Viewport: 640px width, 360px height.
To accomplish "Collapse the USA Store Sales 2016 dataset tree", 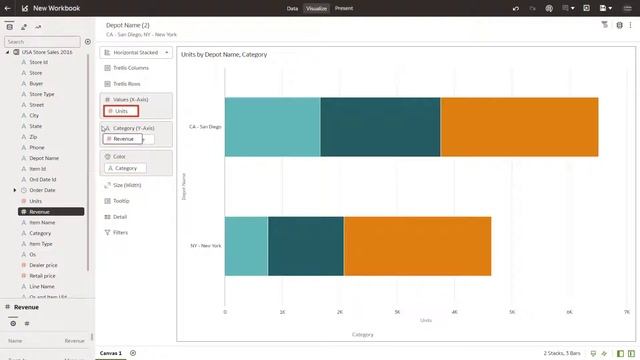I will 7,52.
